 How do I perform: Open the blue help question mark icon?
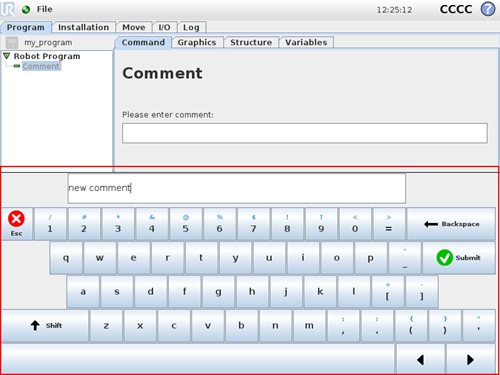[488, 9]
